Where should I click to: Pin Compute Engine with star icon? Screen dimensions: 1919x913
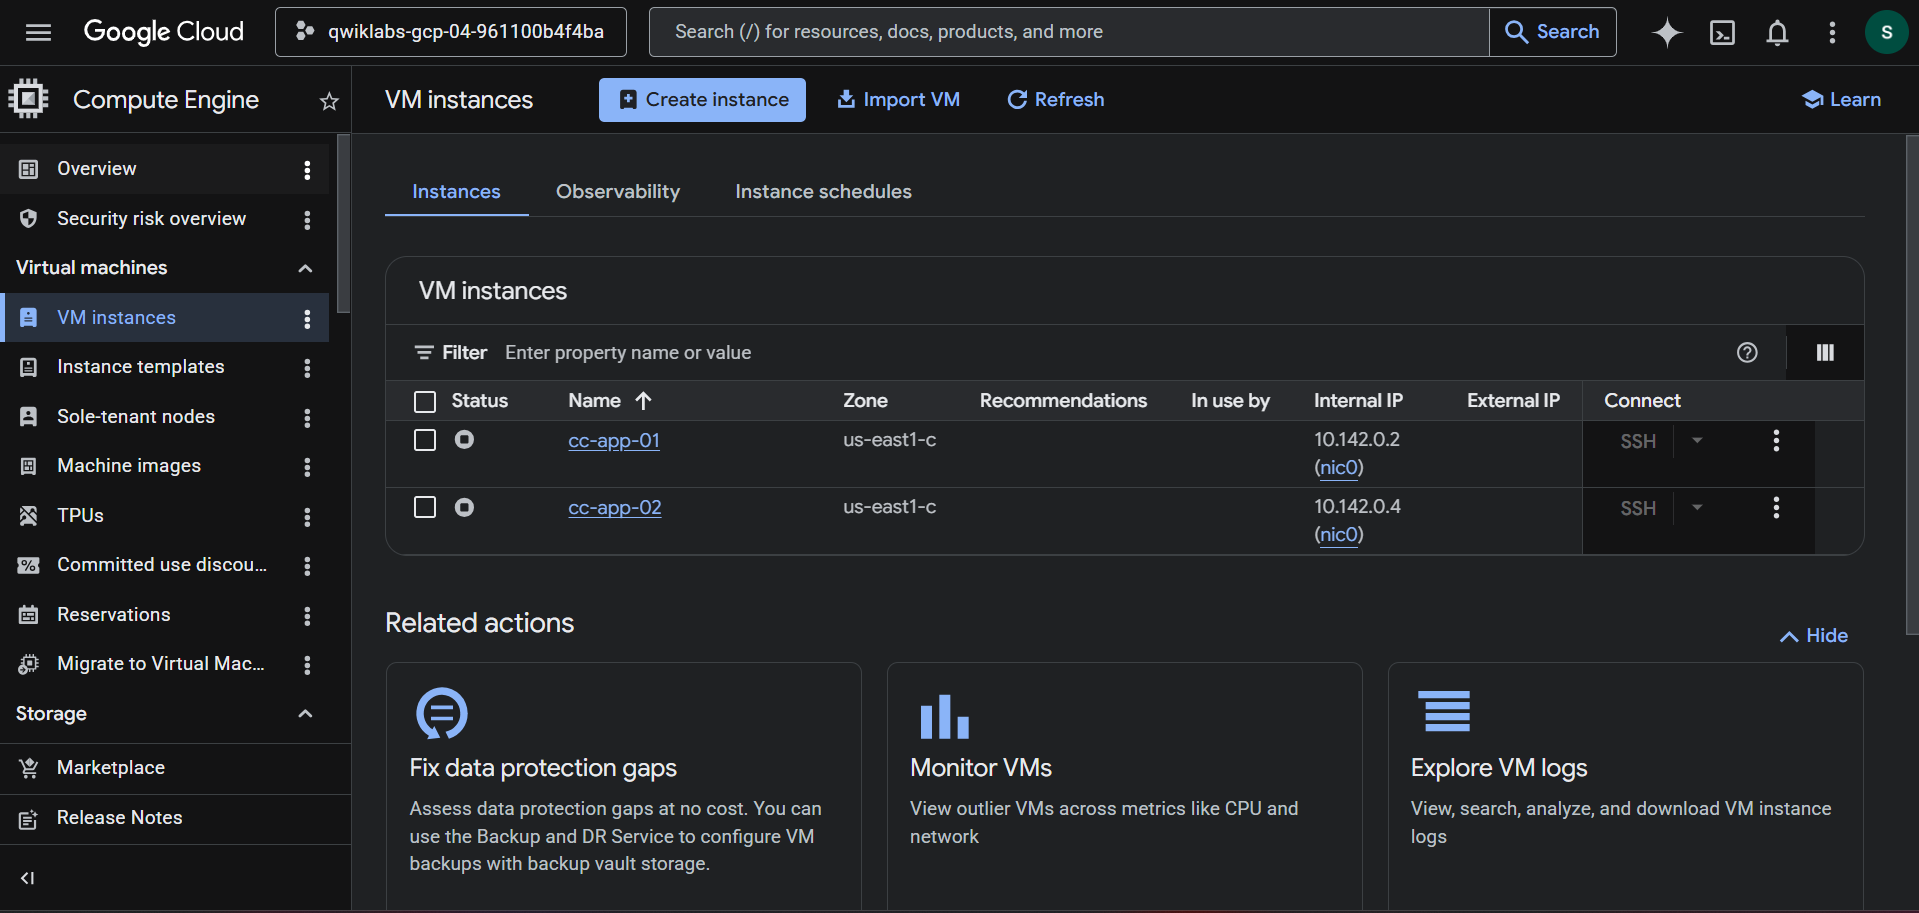click(x=329, y=101)
